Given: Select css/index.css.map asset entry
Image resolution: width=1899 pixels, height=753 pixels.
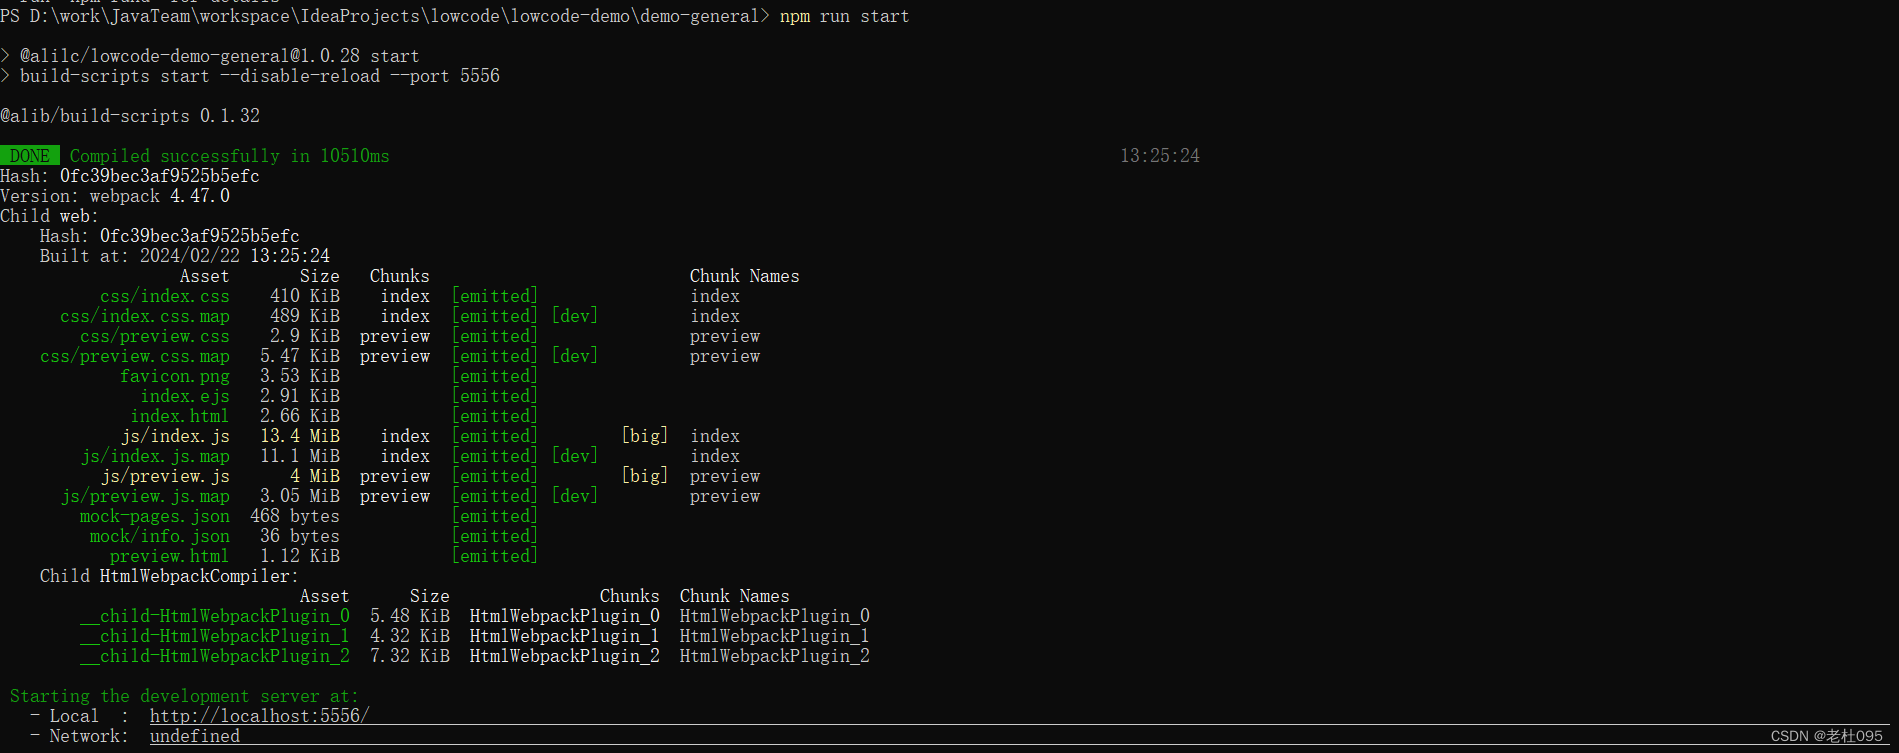Looking at the screenshot, I should coord(144,316).
